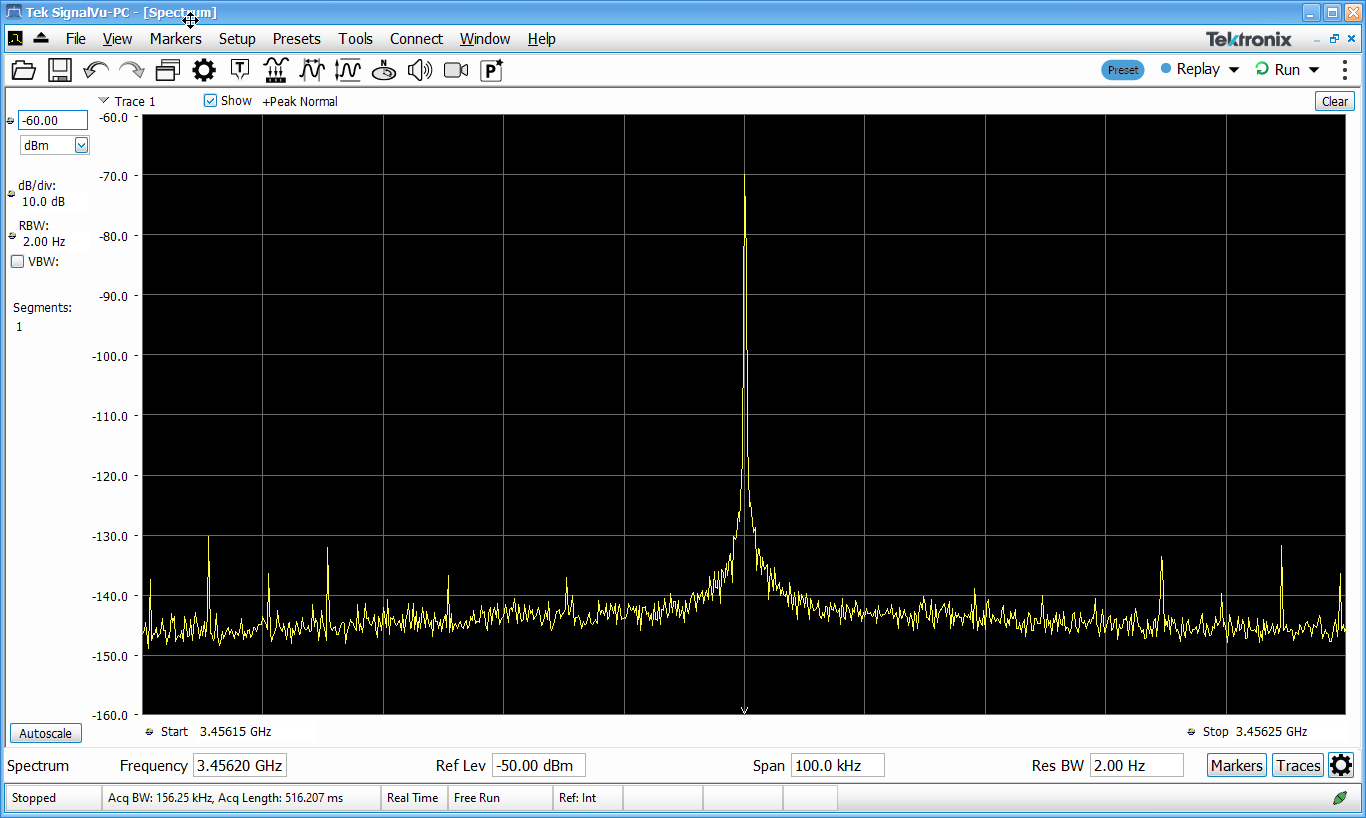The height and width of the screenshot is (818, 1366).
Task: Open the View menu
Action: click(x=117, y=39)
